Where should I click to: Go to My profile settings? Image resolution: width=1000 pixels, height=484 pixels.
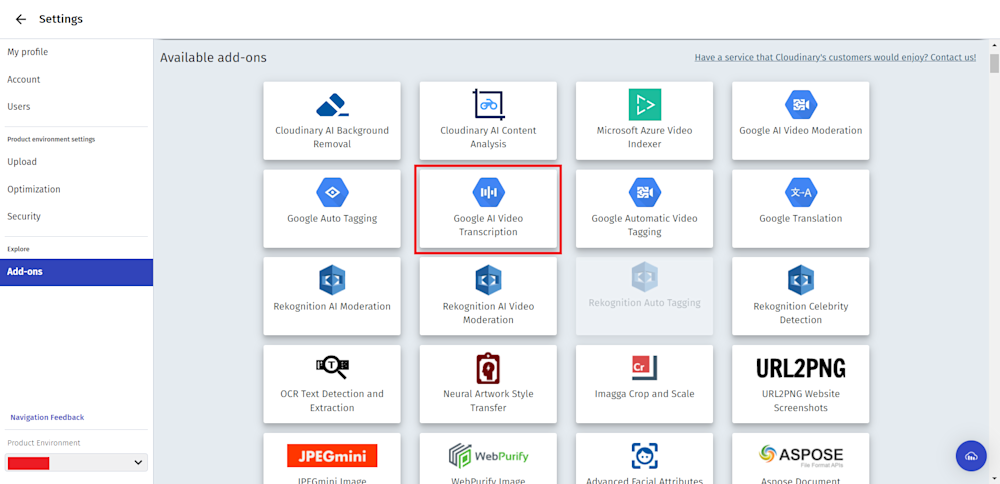(27, 52)
